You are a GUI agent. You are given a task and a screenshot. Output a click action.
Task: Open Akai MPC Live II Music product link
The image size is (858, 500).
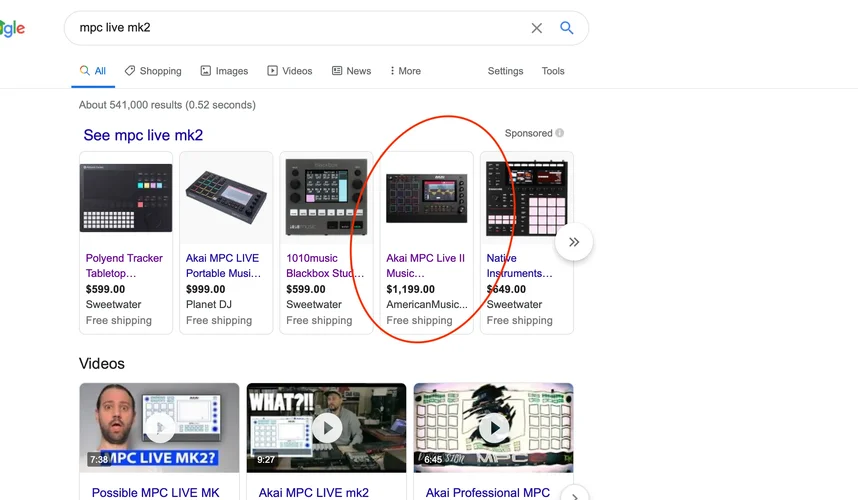tap(425, 265)
